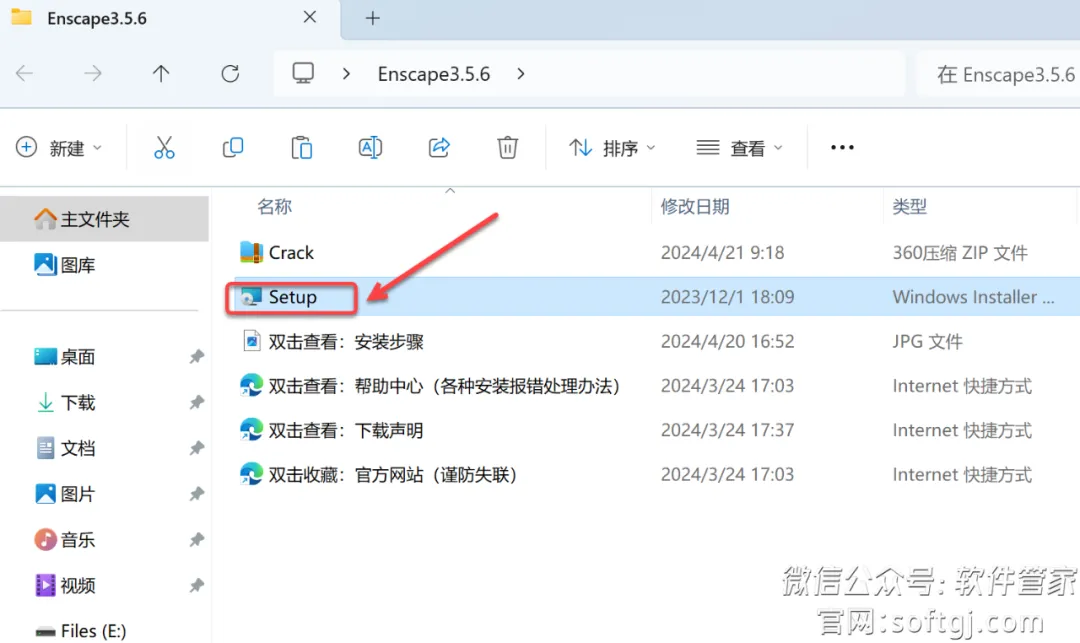Click the Delete trash can icon
The width and height of the screenshot is (1080, 643).
click(508, 147)
